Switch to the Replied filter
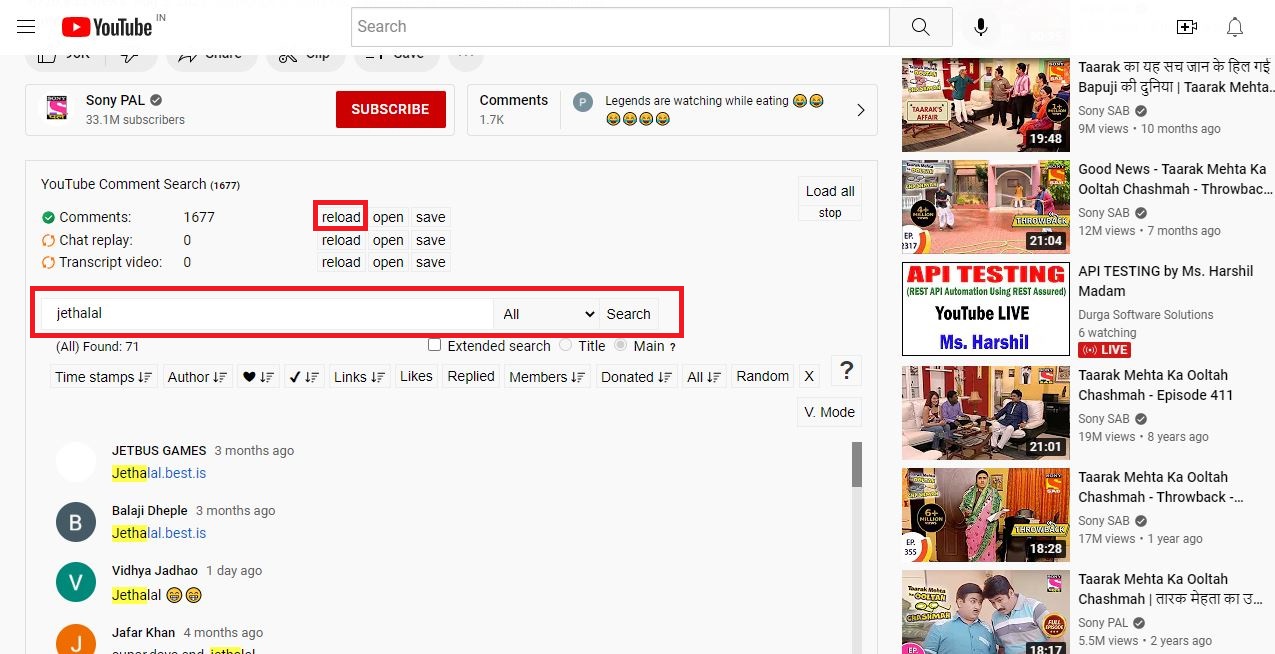 pyautogui.click(x=470, y=376)
